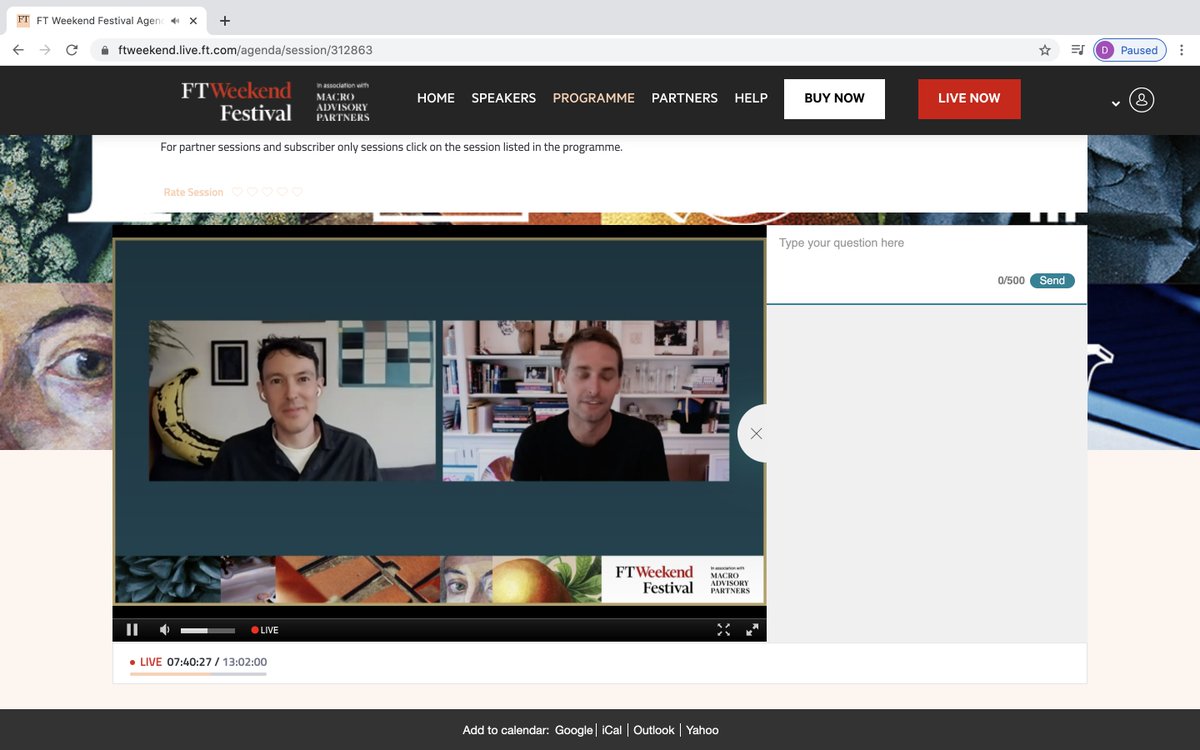Viewport: 1200px width, 750px height.
Task: Jump to live via the LIVE indicator
Action: (x=265, y=630)
